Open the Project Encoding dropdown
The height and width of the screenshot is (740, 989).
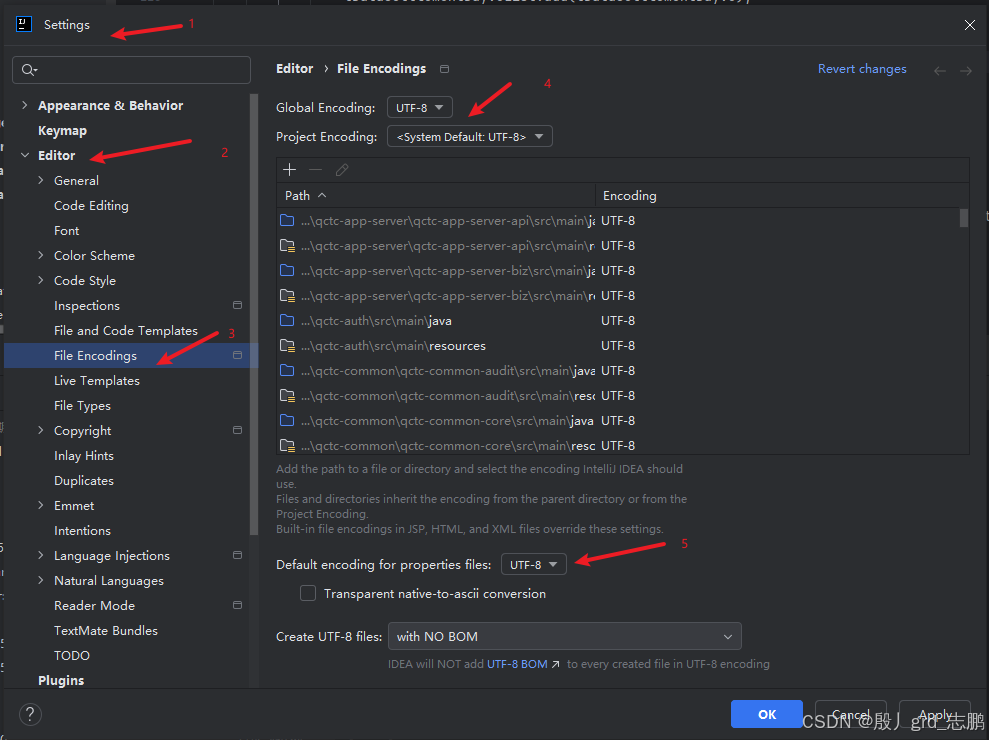[x=470, y=136]
